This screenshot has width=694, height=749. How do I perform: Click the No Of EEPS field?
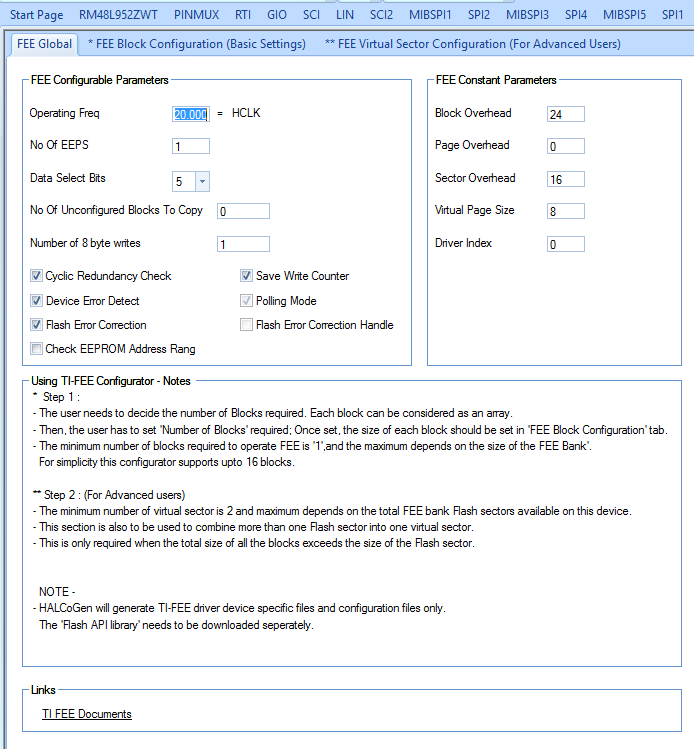pyautogui.click(x=191, y=146)
